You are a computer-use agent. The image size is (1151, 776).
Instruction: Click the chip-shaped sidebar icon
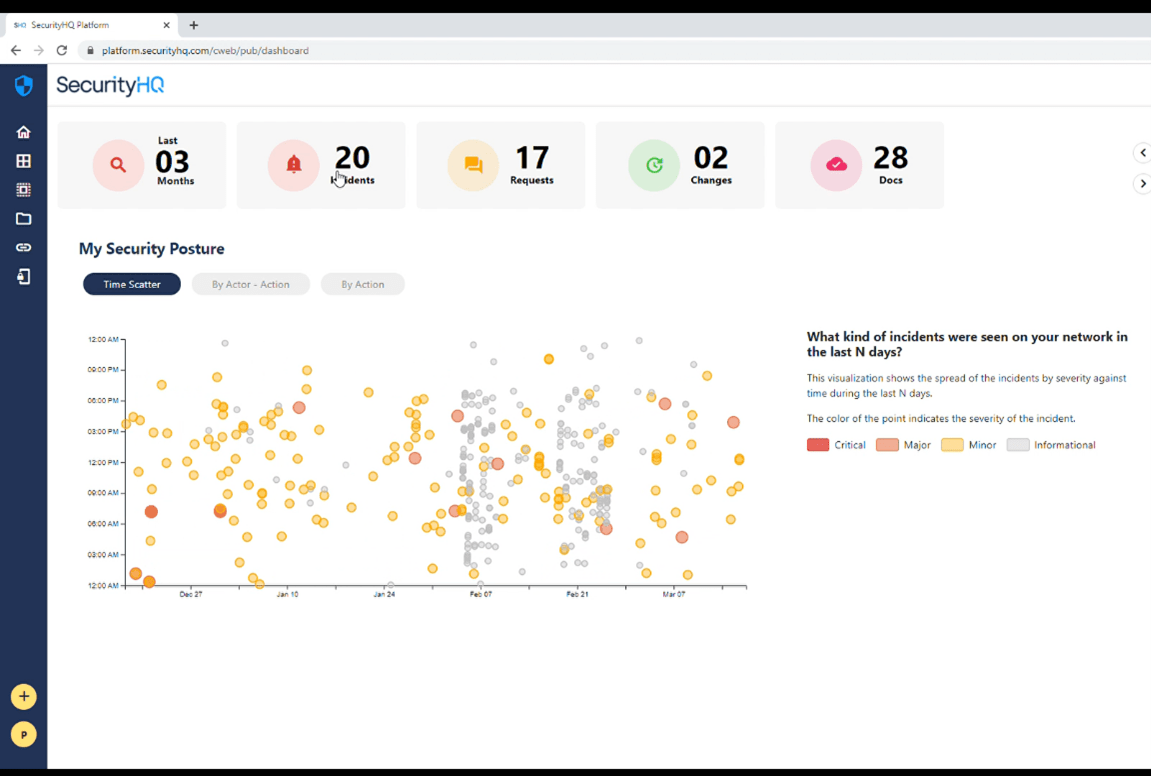tap(23, 190)
